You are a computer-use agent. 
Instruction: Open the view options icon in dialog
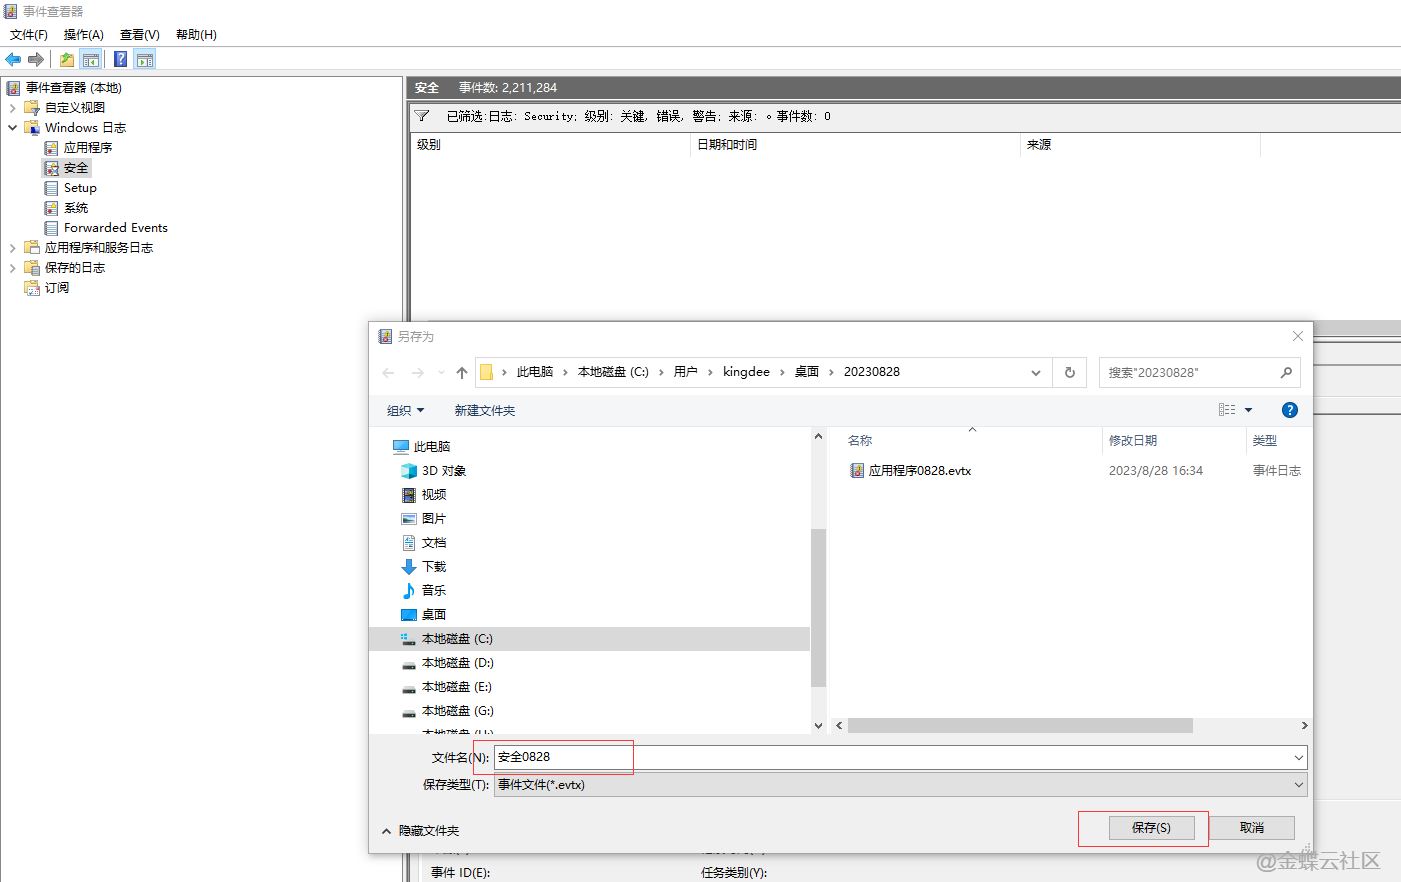(x=1227, y=410)
